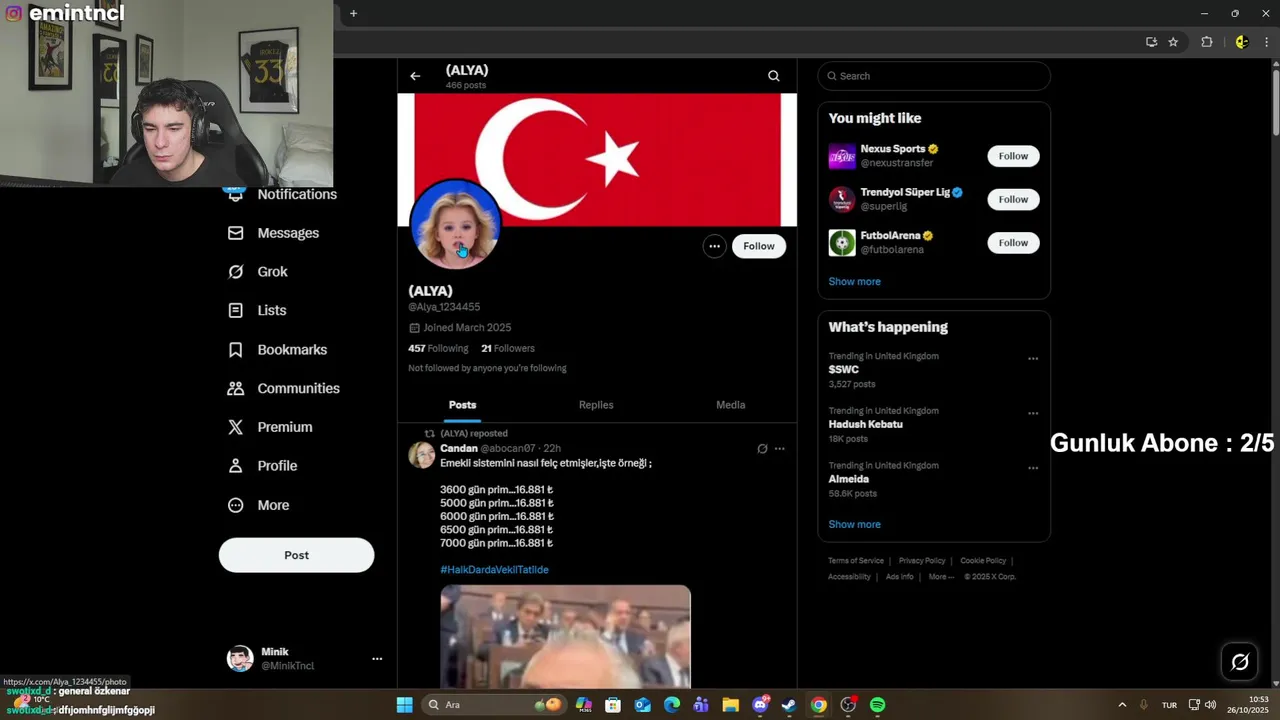The image size is (1280, 720).
Task: Open Microsoft Edge from the taskbar
Action: 672,705
